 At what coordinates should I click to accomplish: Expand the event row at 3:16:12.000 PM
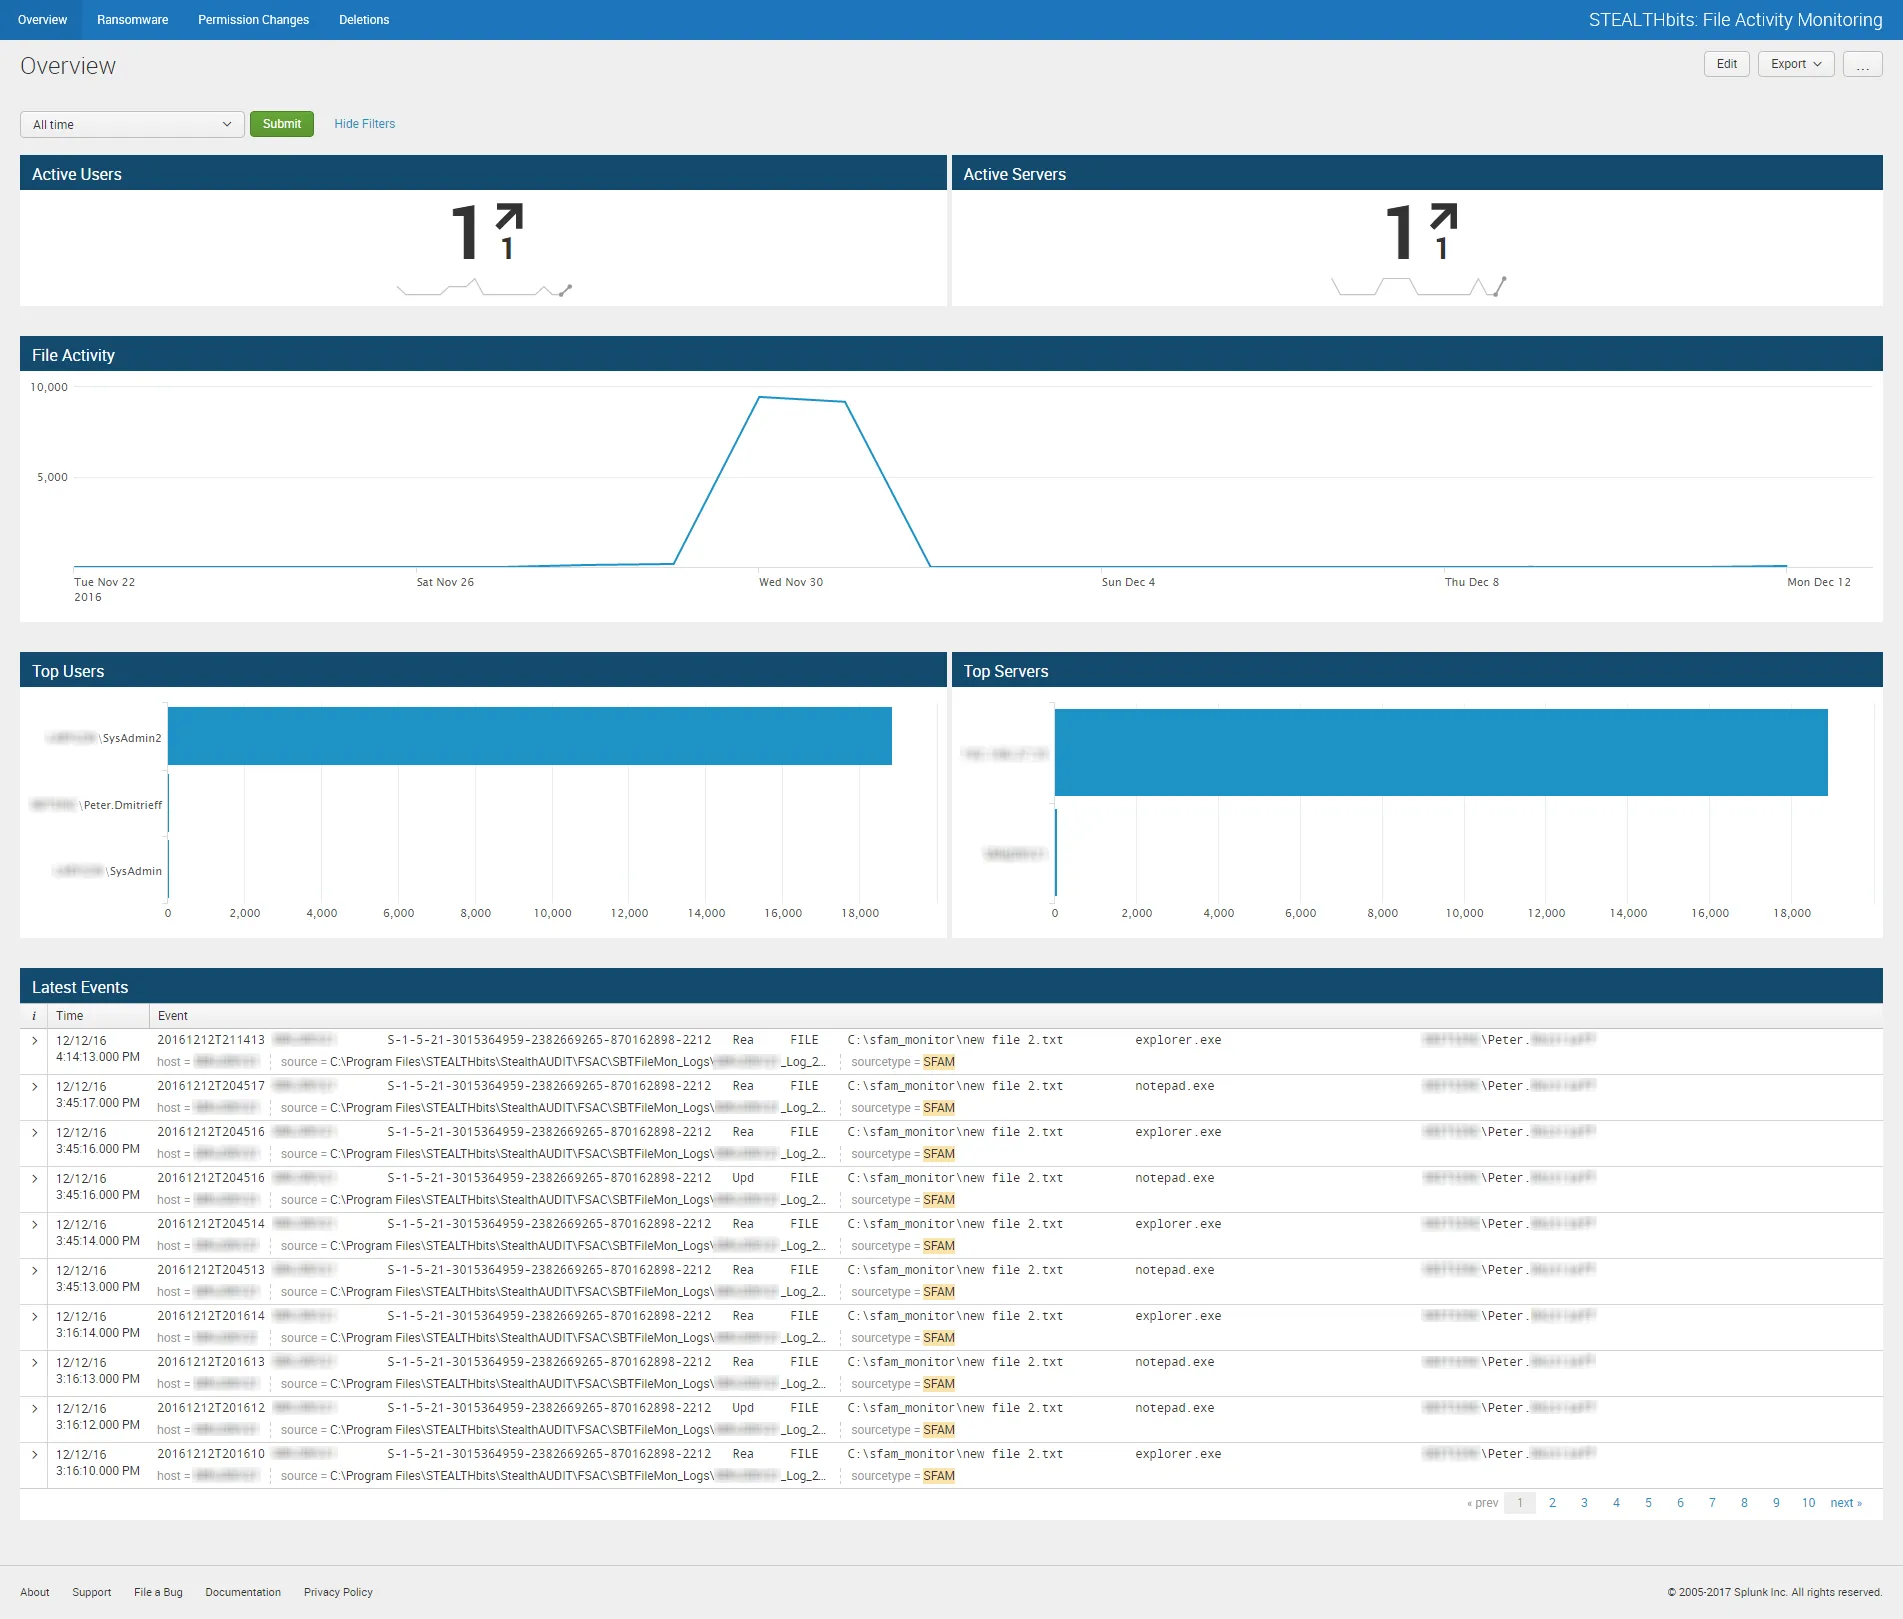(34, 1409)
